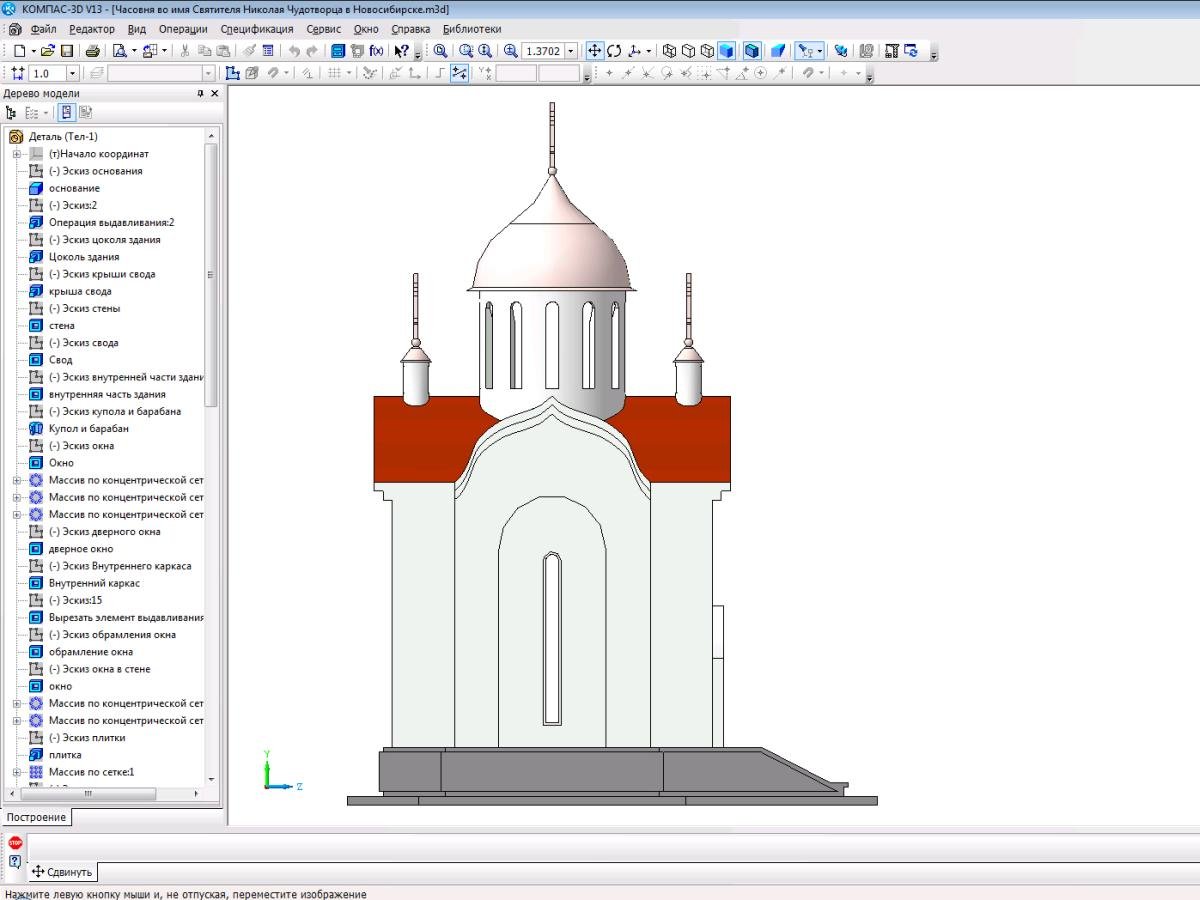Open the Variables f(x) panel
Screen dimensions: 1200x900
pos(376,51)
